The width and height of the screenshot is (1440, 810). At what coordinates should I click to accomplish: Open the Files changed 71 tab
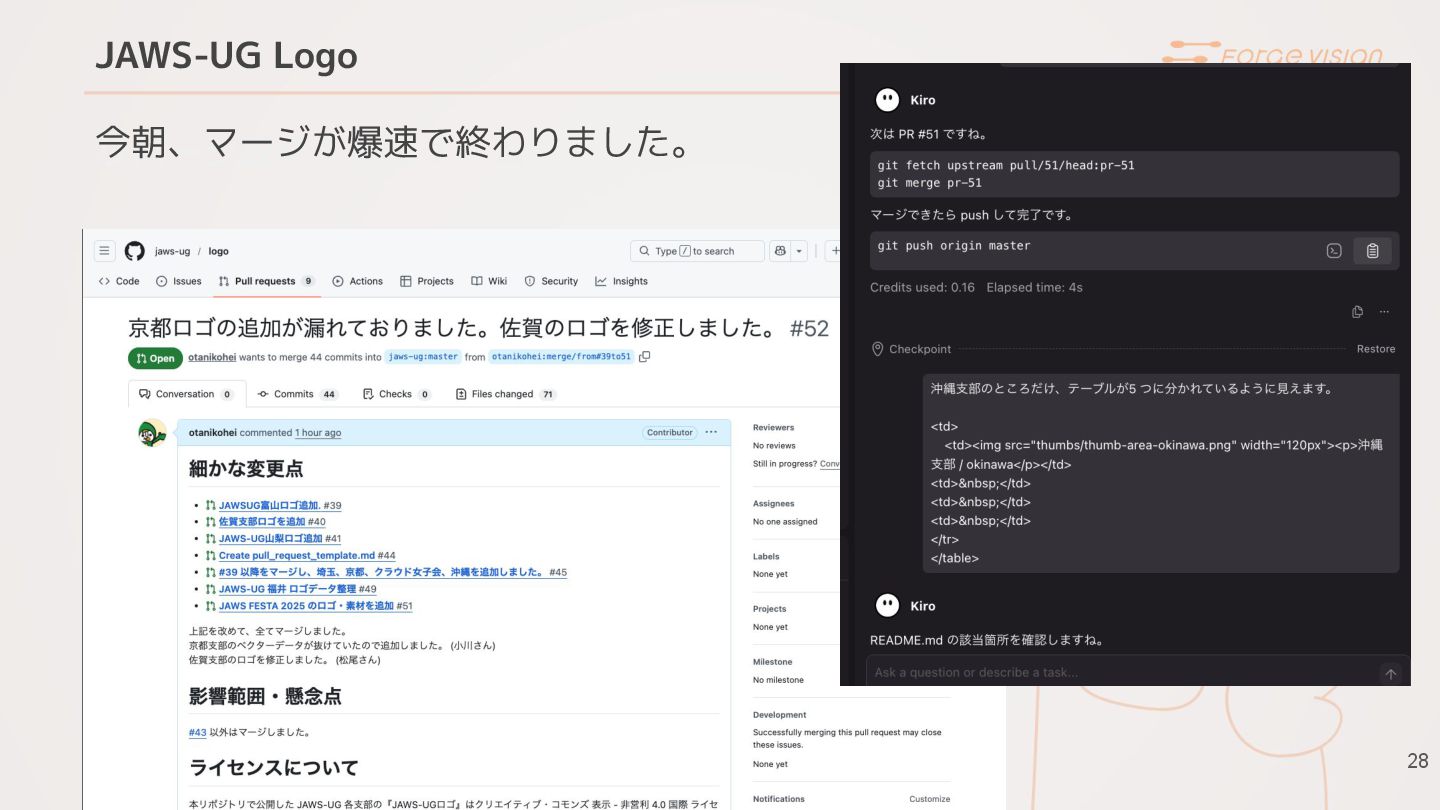coord(505,394)
